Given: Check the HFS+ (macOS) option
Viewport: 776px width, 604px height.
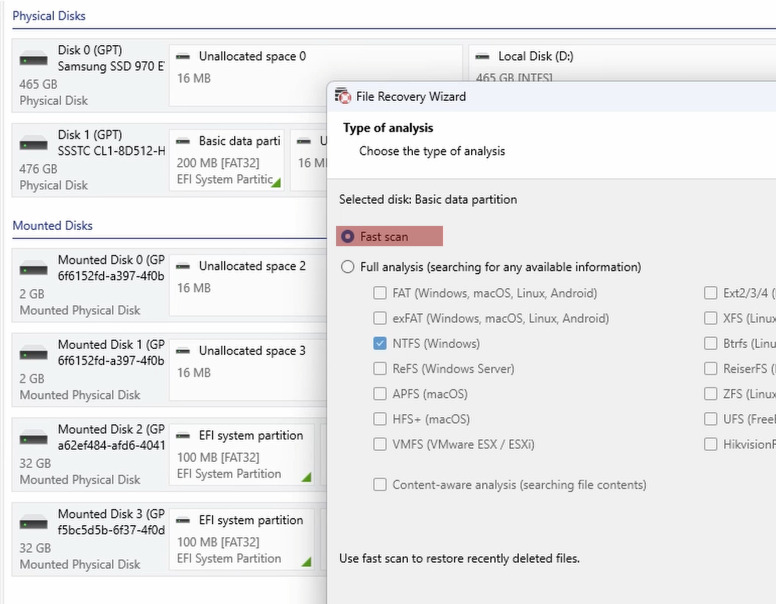Looking at the screenshot, I should (380, 419).
